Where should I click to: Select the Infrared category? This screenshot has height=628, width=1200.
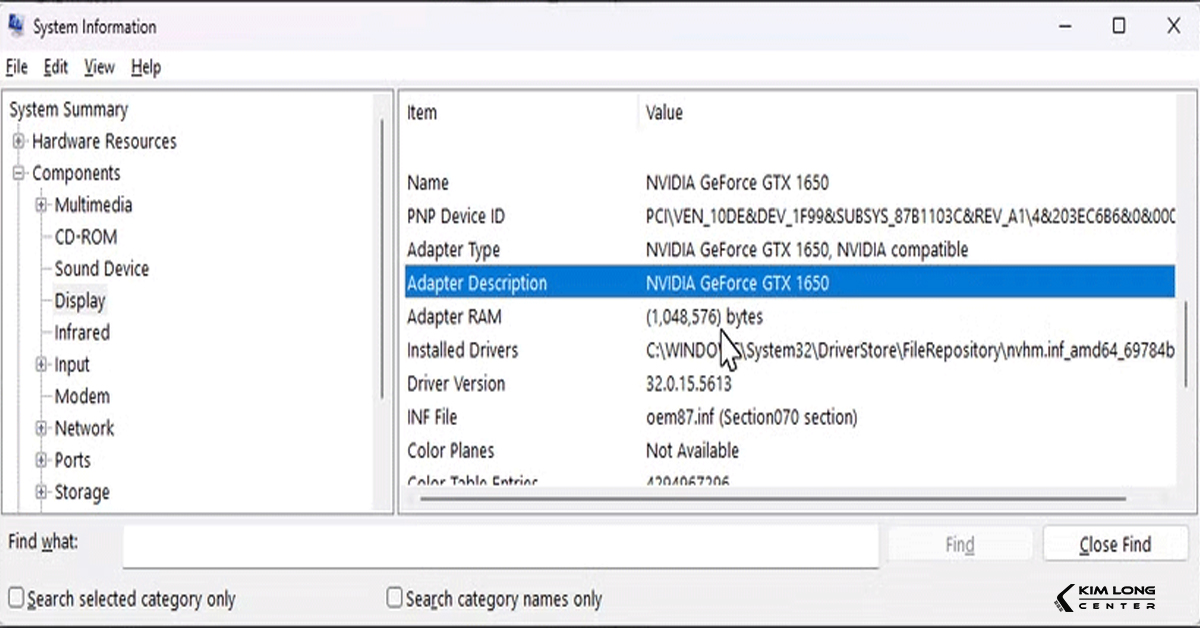coord(81,332)
